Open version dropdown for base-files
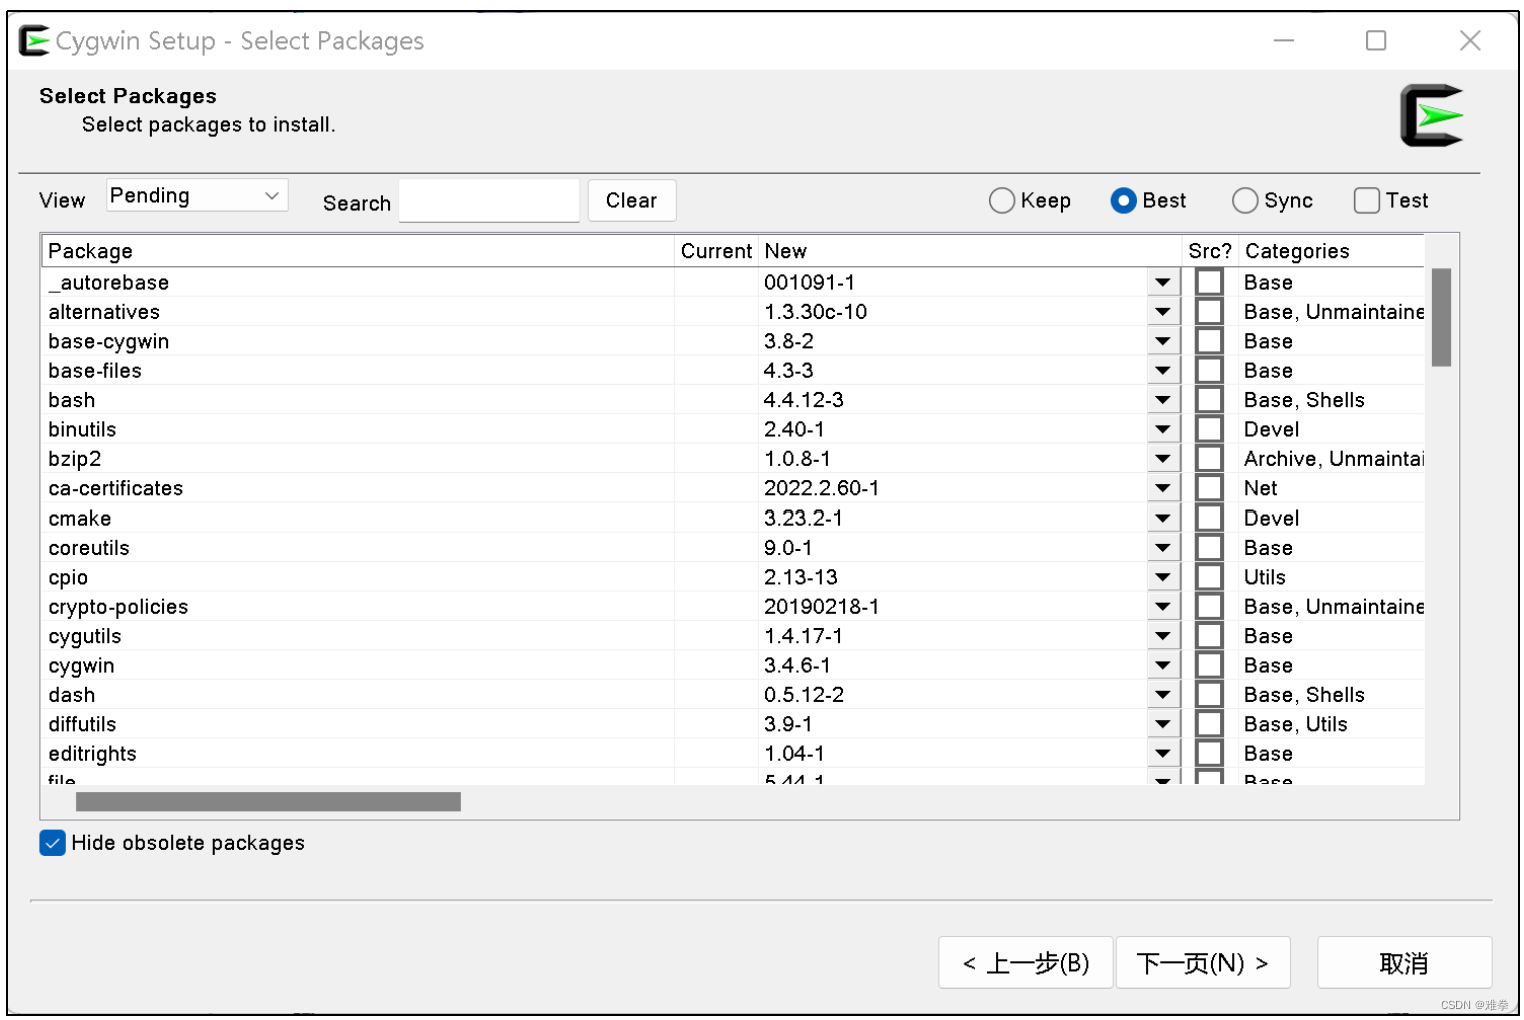Viewport: 1524px width, 1020px height. pos(1162,371)
